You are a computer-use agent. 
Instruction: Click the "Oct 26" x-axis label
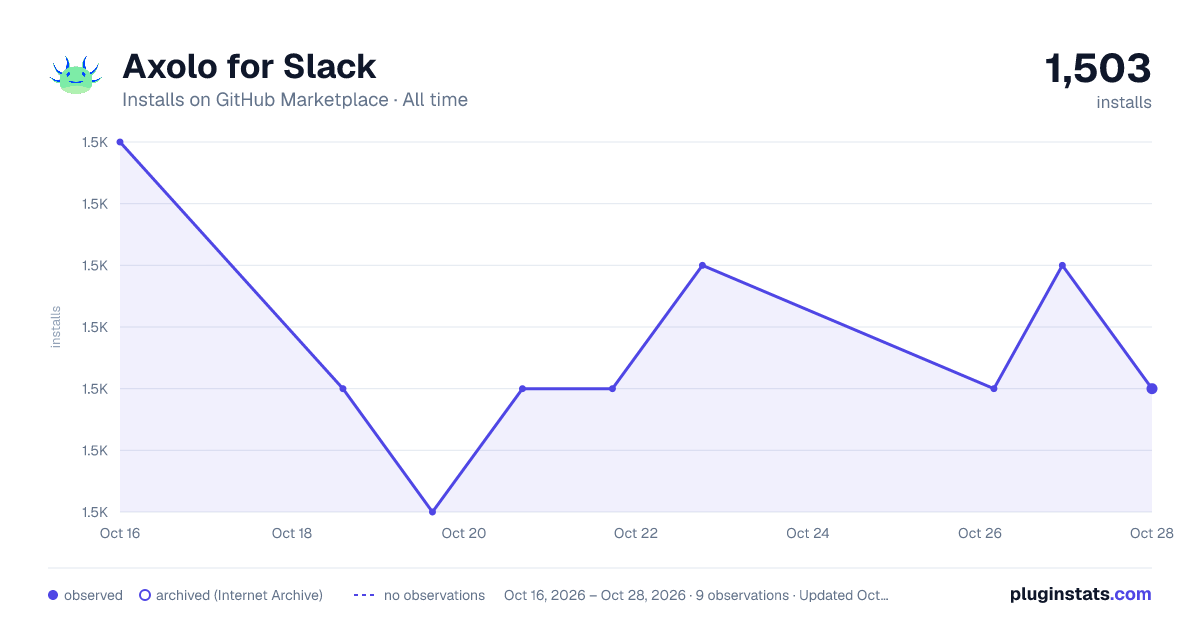980,533
